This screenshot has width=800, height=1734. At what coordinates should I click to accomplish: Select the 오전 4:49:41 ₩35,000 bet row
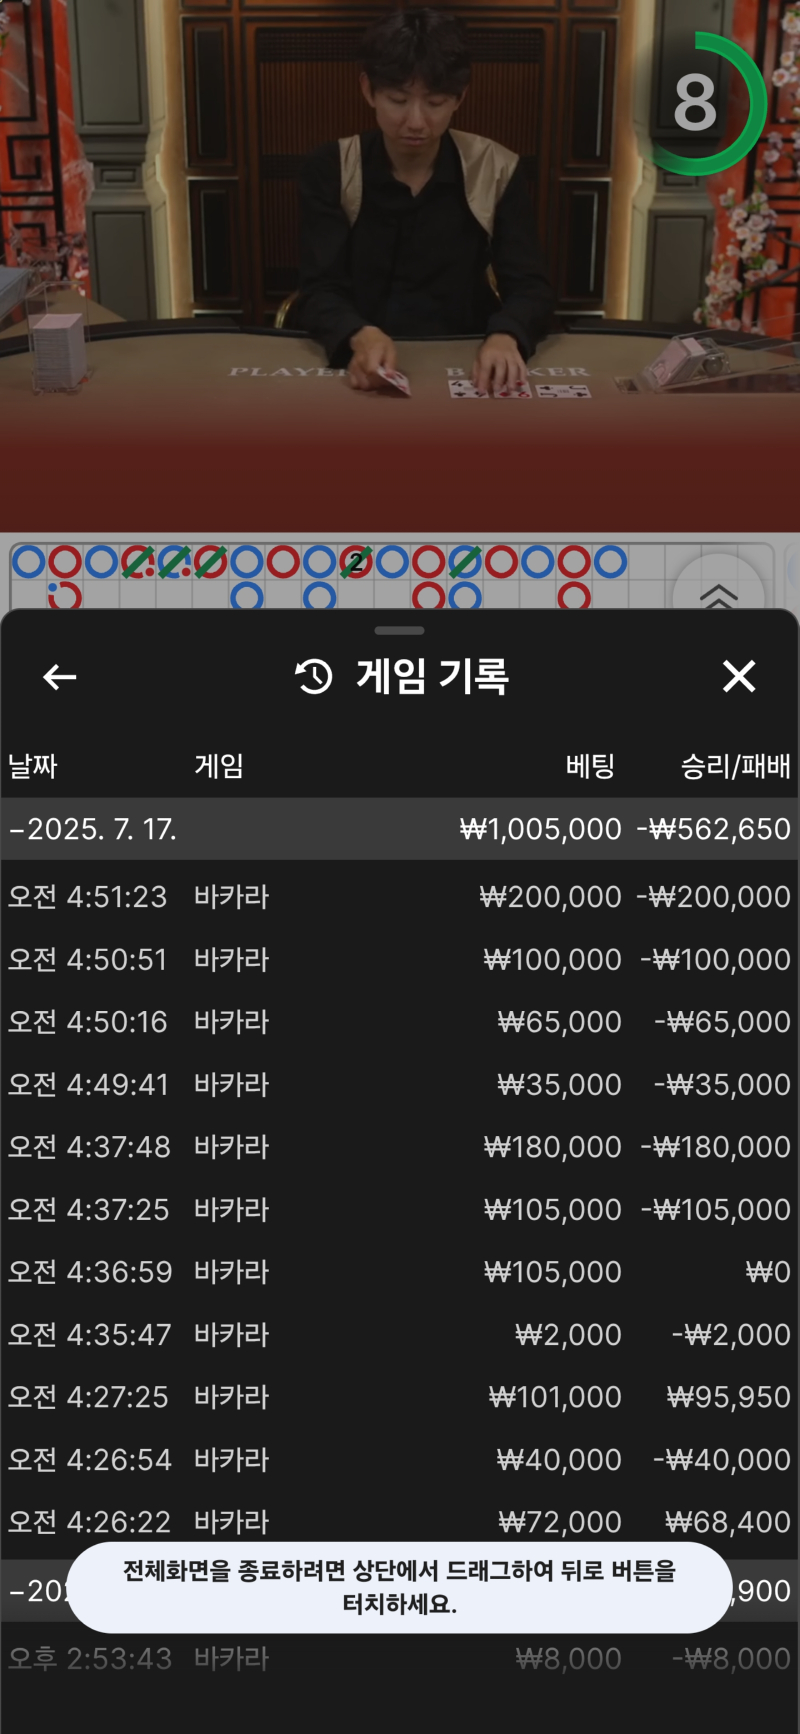[x=400, y=1085]
